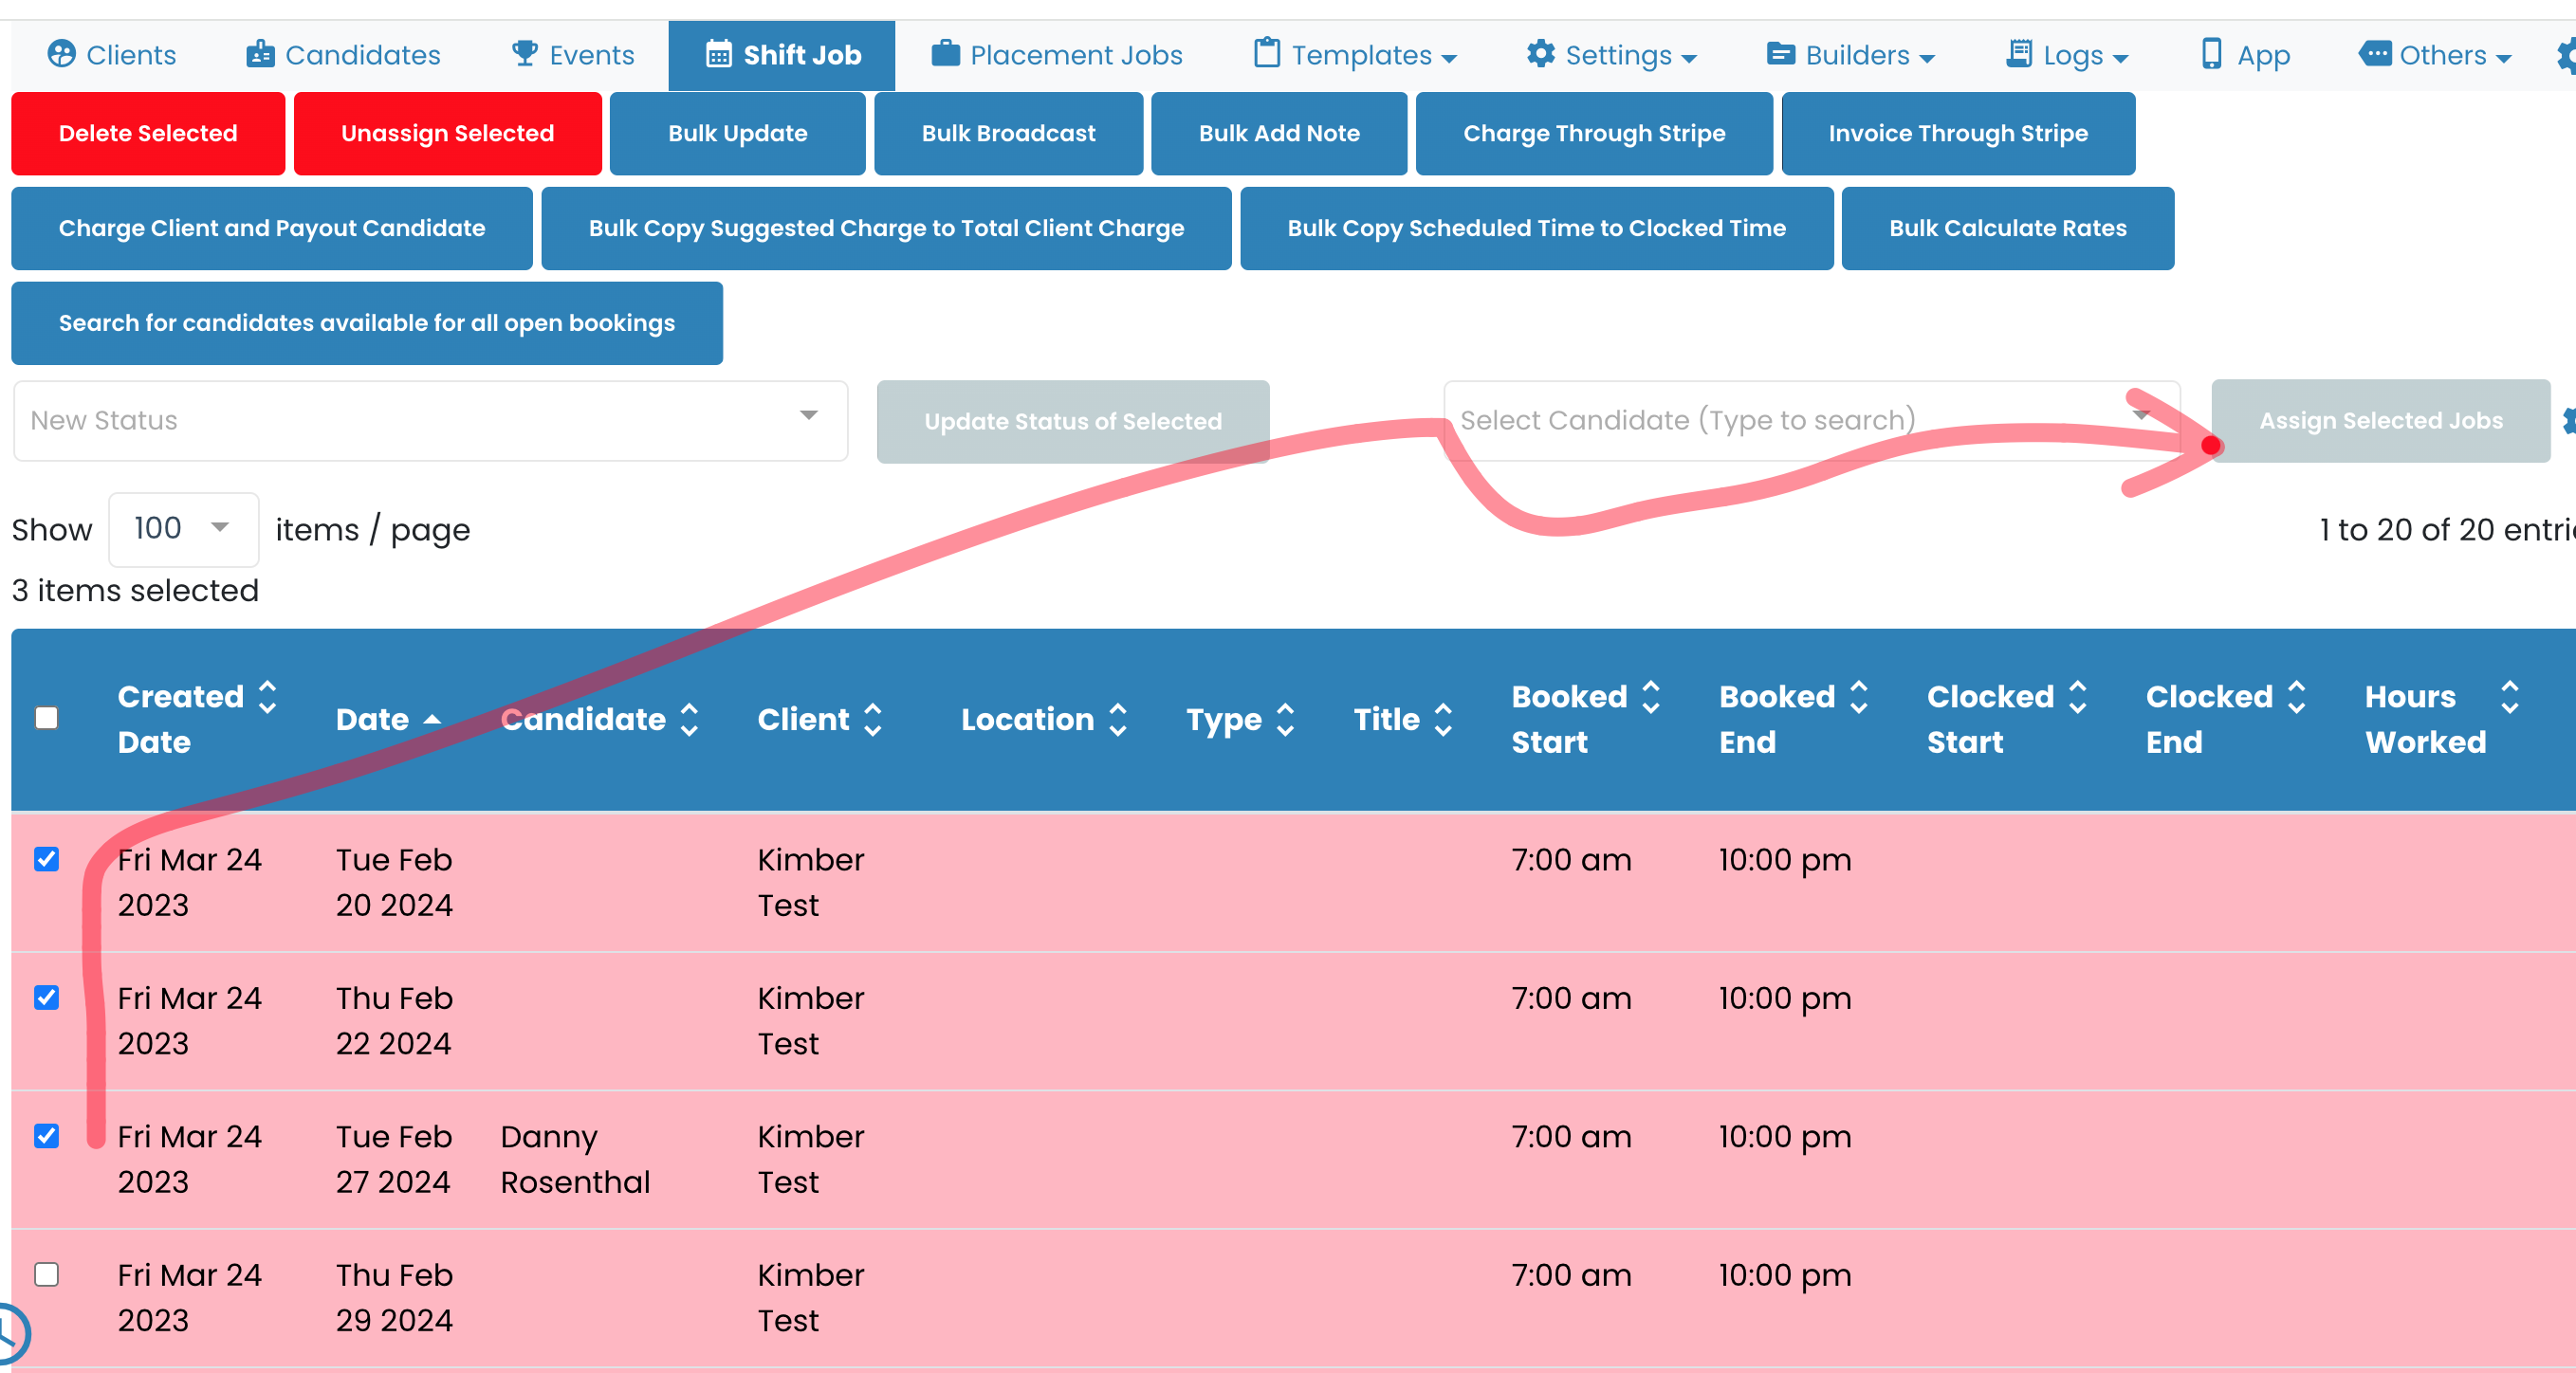Click the App phone icon

(2211, 54)
